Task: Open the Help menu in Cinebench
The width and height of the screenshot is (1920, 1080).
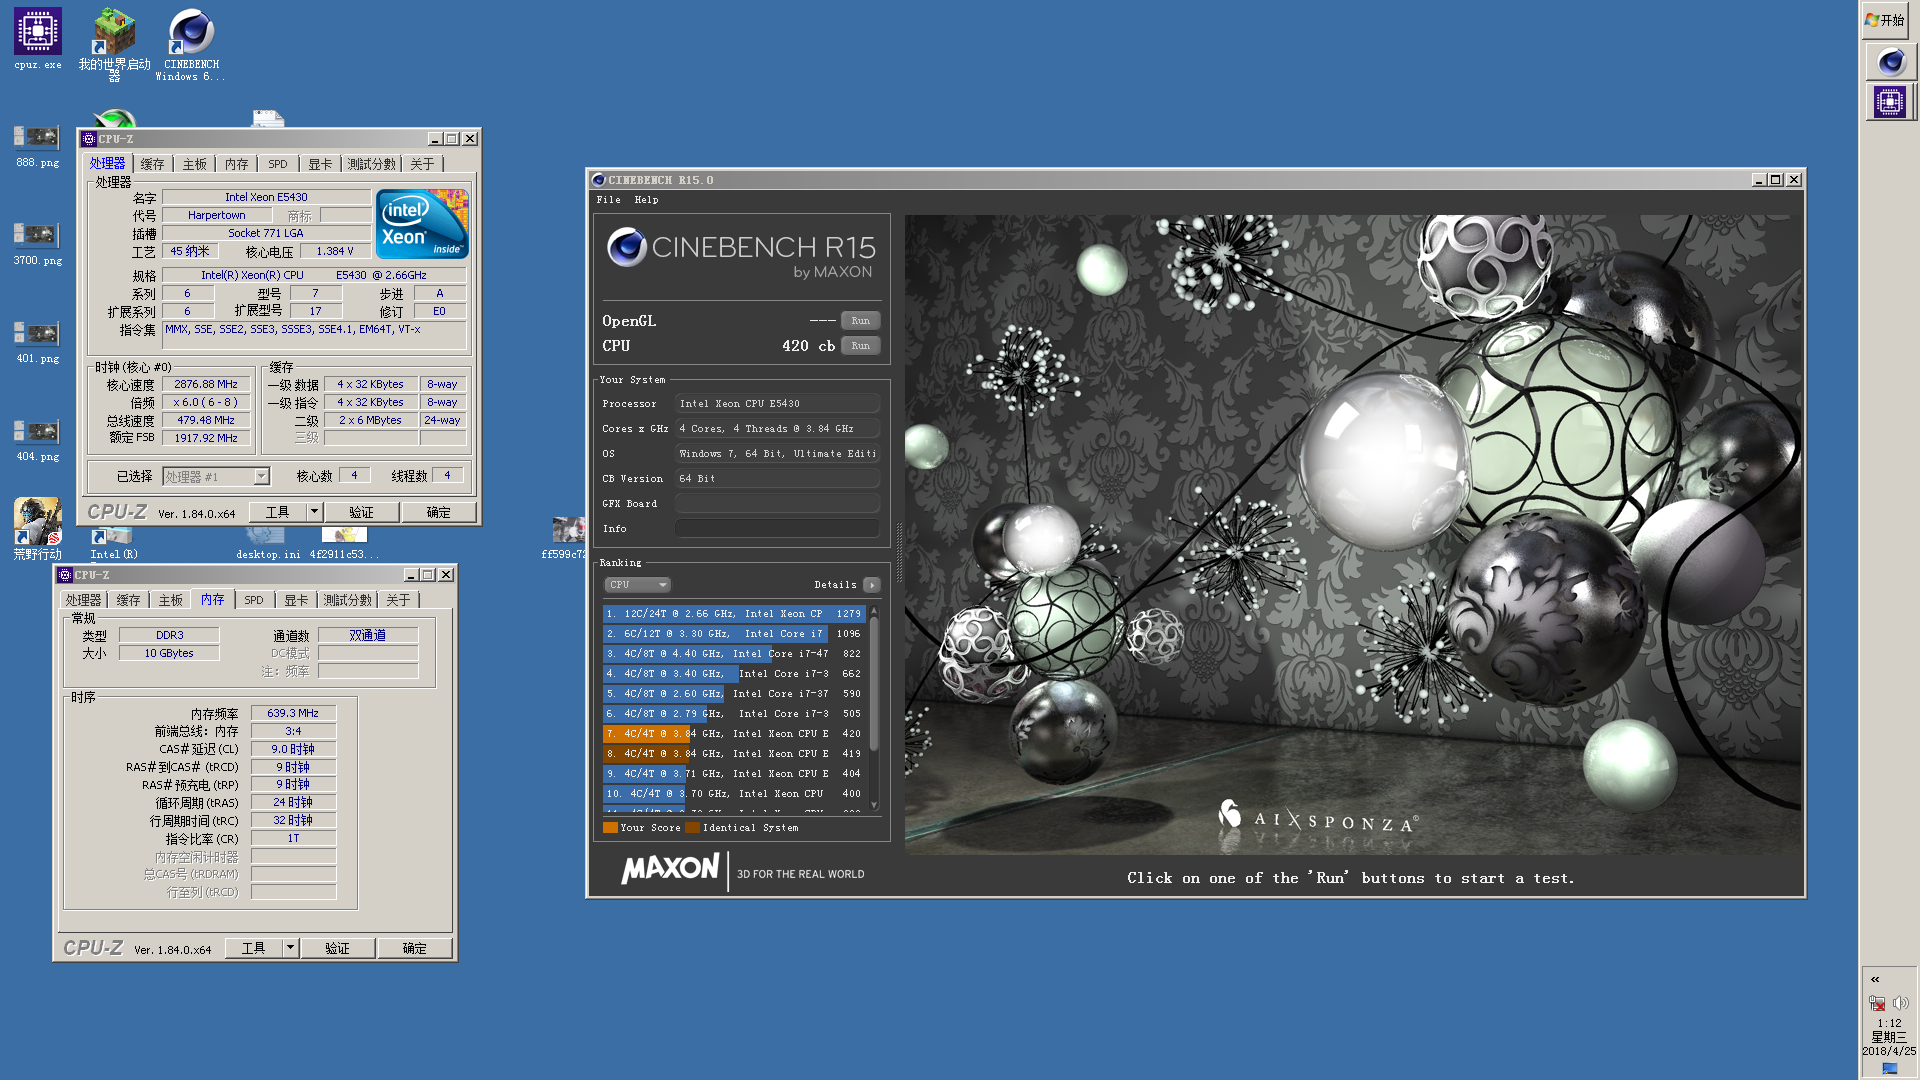Action: click(646, 200)
